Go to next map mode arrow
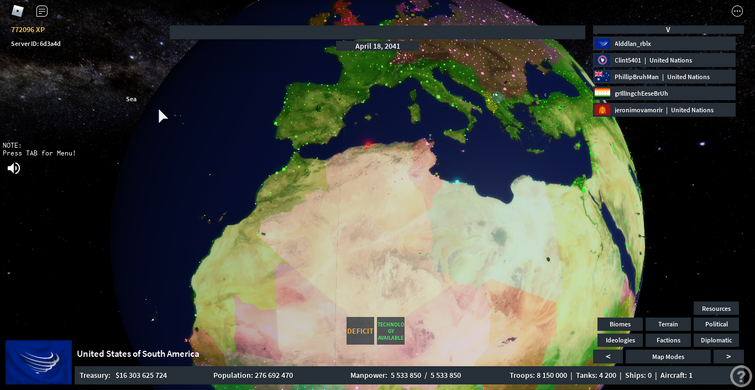The image size is (755, 390). pos(728,357)
